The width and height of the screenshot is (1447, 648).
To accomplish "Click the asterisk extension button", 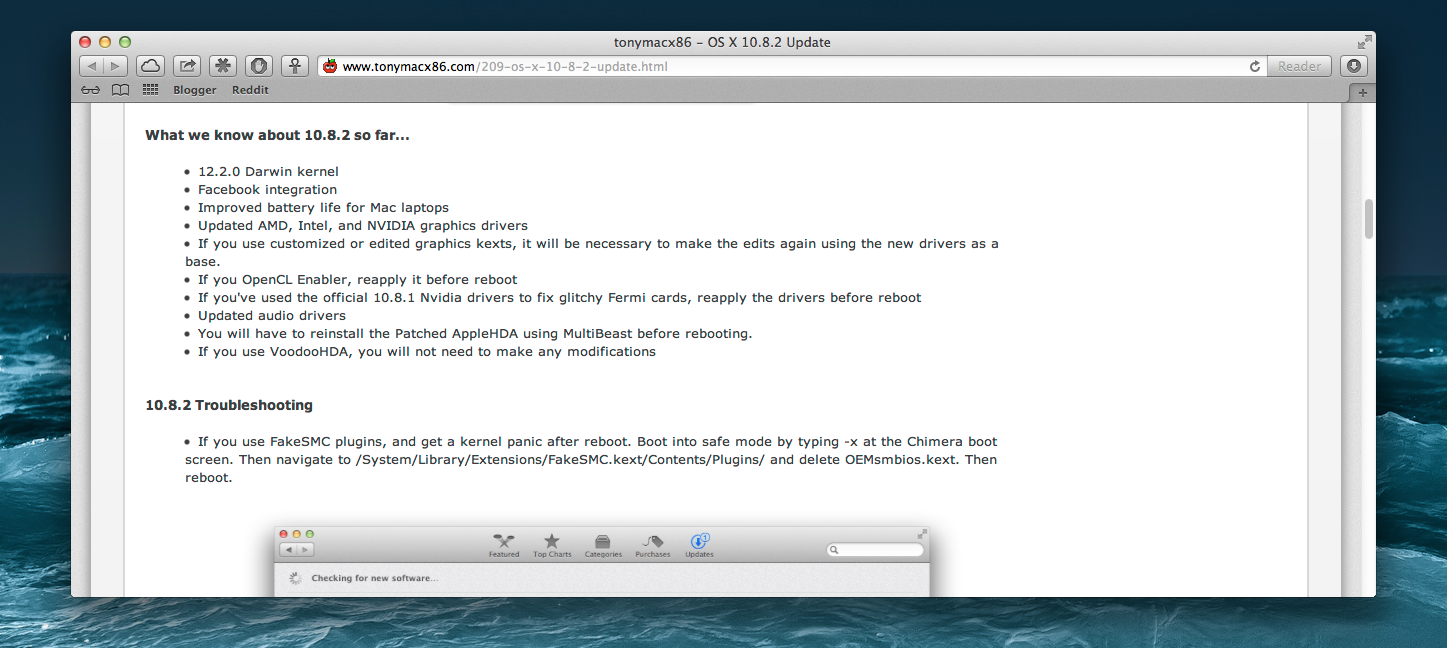I will 222,66.
